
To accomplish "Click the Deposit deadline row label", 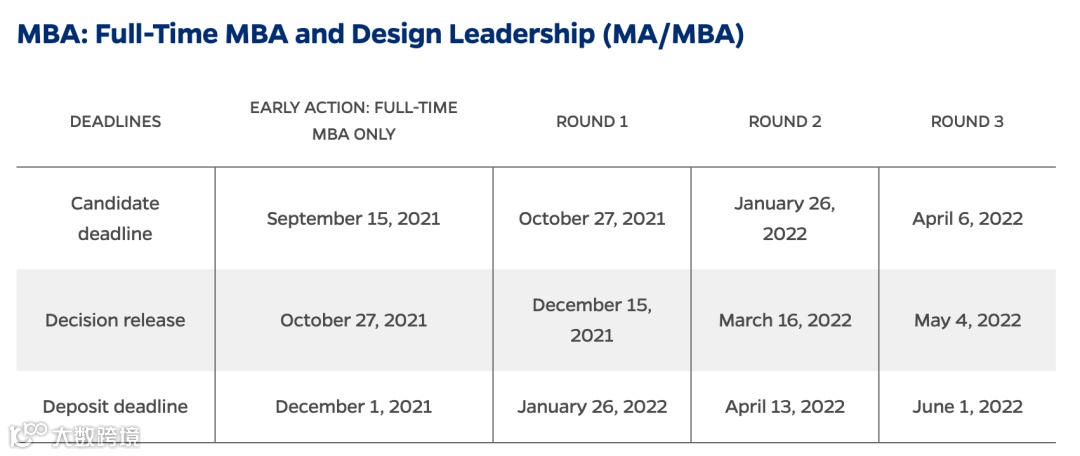I will [115, 406].
